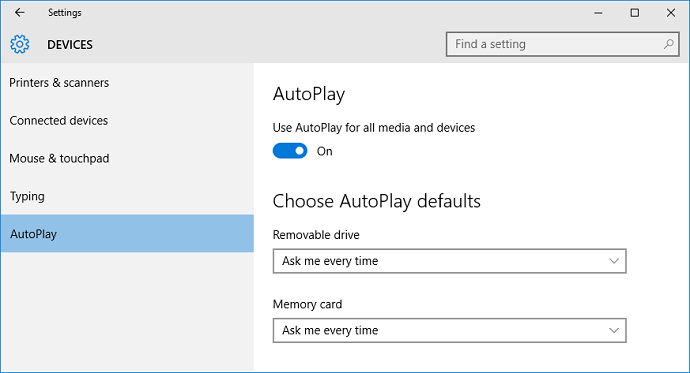Click the Devices gear icon
The height and width of the screenshot is (373, 690).
(20, 44)
